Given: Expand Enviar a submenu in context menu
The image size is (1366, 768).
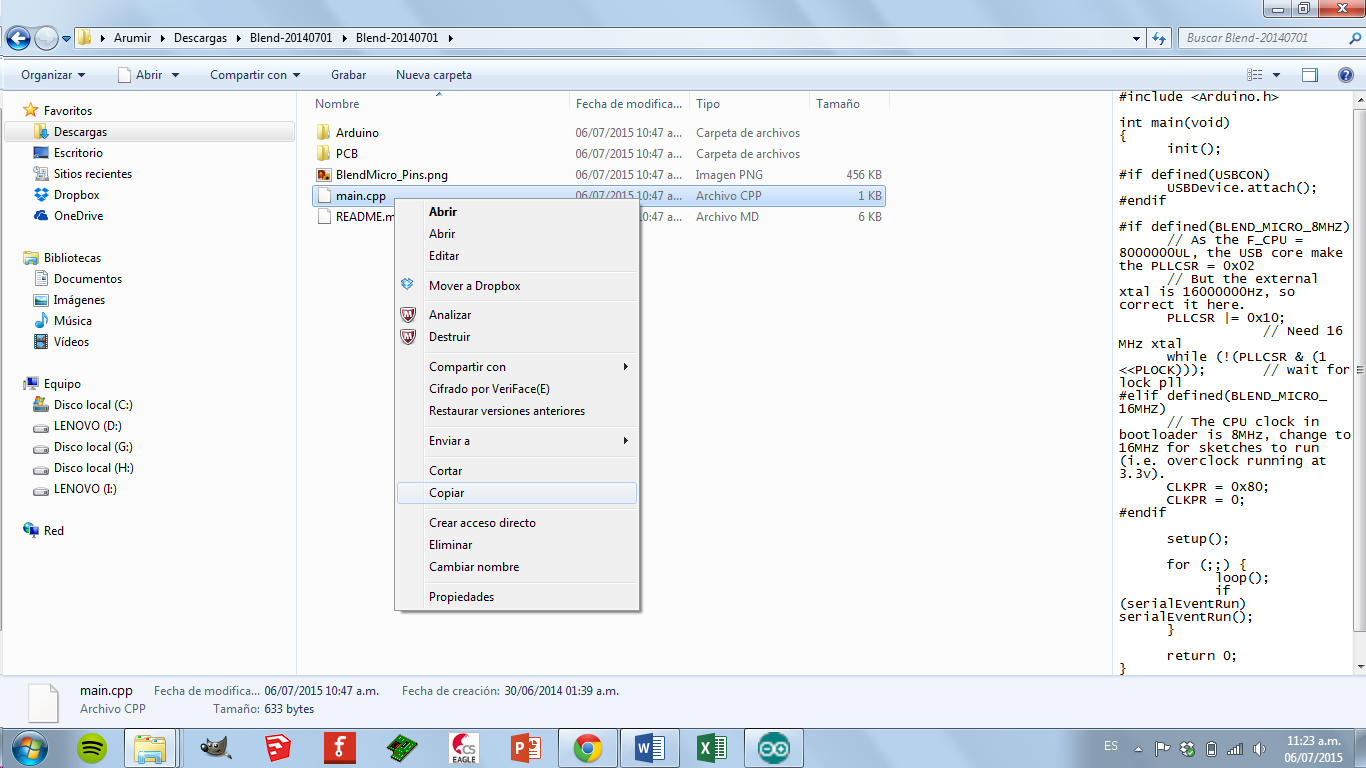Looking at the screenshot, I should [517, 441].
